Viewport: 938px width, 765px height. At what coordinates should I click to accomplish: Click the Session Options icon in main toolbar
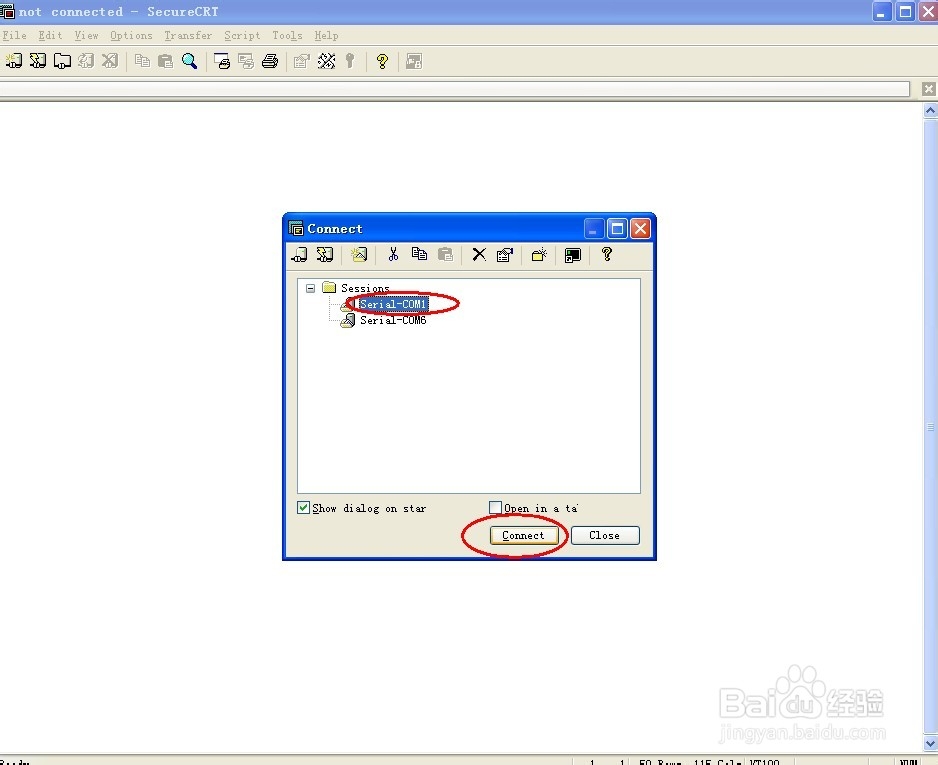[x=302, y=61]
